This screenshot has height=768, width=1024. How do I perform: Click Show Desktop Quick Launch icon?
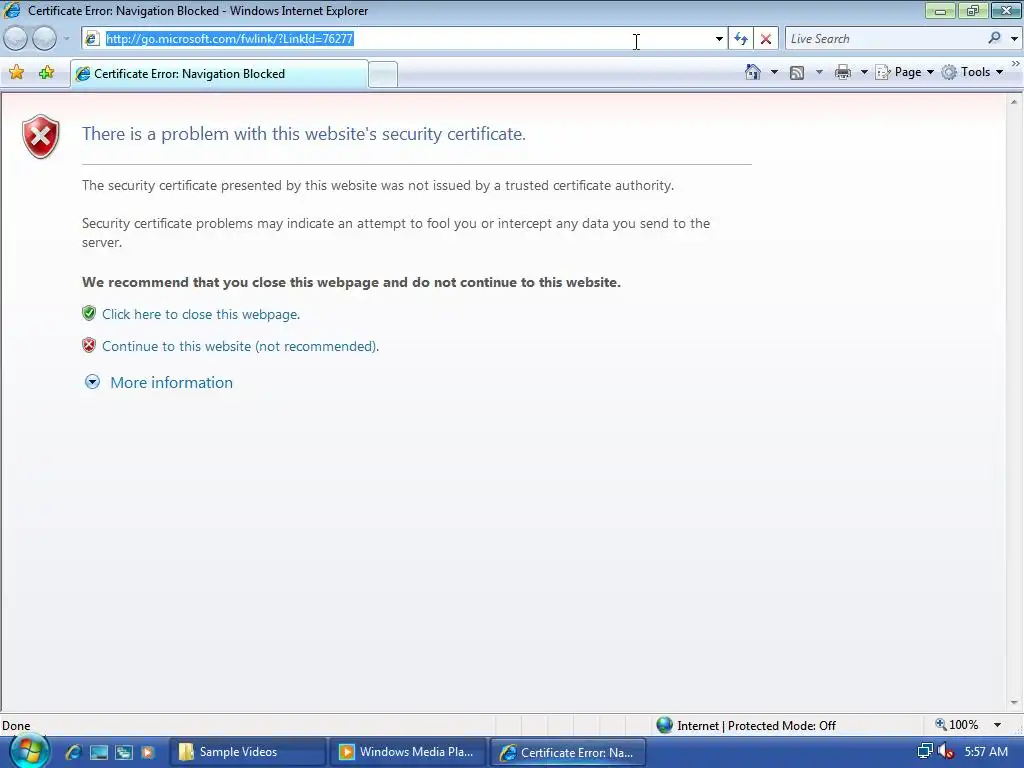coord(99,752)
